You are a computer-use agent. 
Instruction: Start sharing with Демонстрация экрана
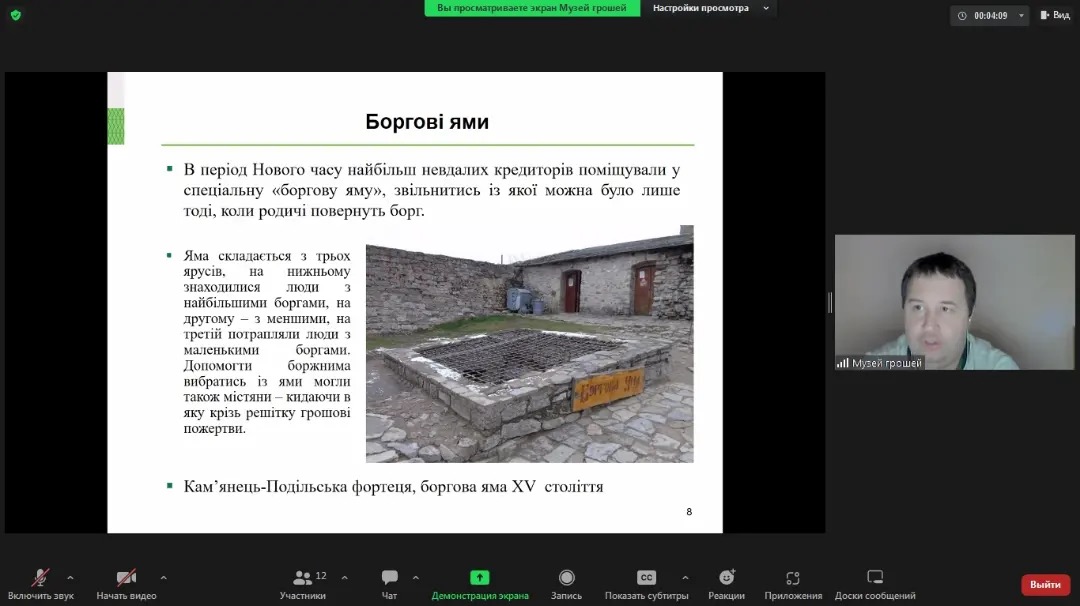coord(480,583)
